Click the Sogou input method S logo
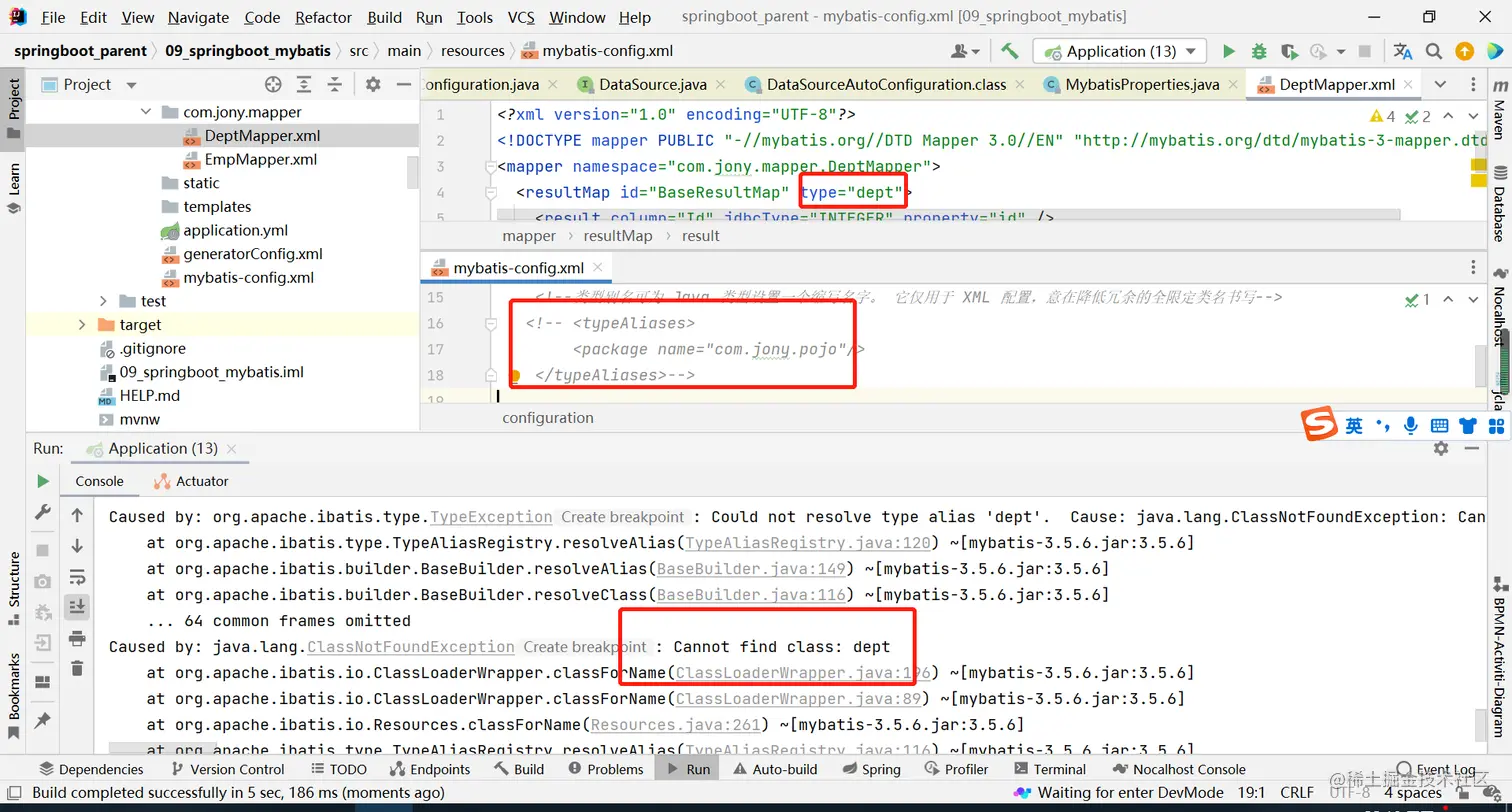 [1319, 424]
